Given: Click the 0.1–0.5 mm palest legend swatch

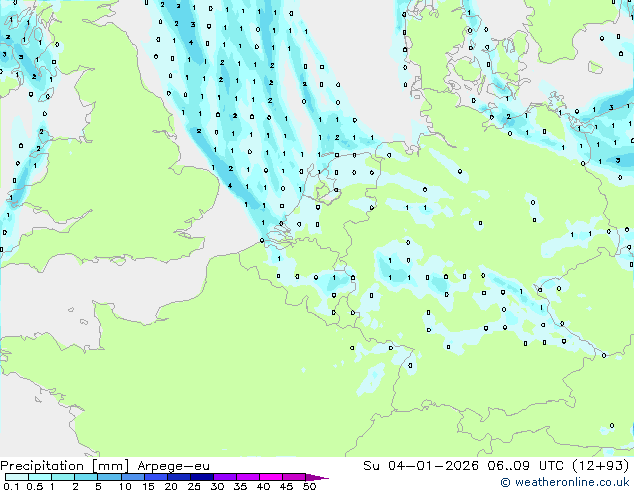Looking at the screenshot, I should (x=17, y=477).
